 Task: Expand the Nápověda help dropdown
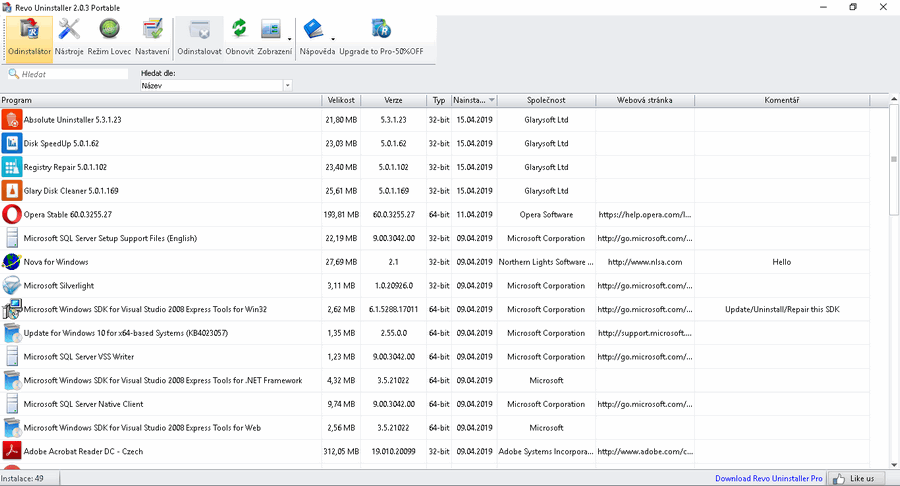pyautogui.click(x=332, y=40)
